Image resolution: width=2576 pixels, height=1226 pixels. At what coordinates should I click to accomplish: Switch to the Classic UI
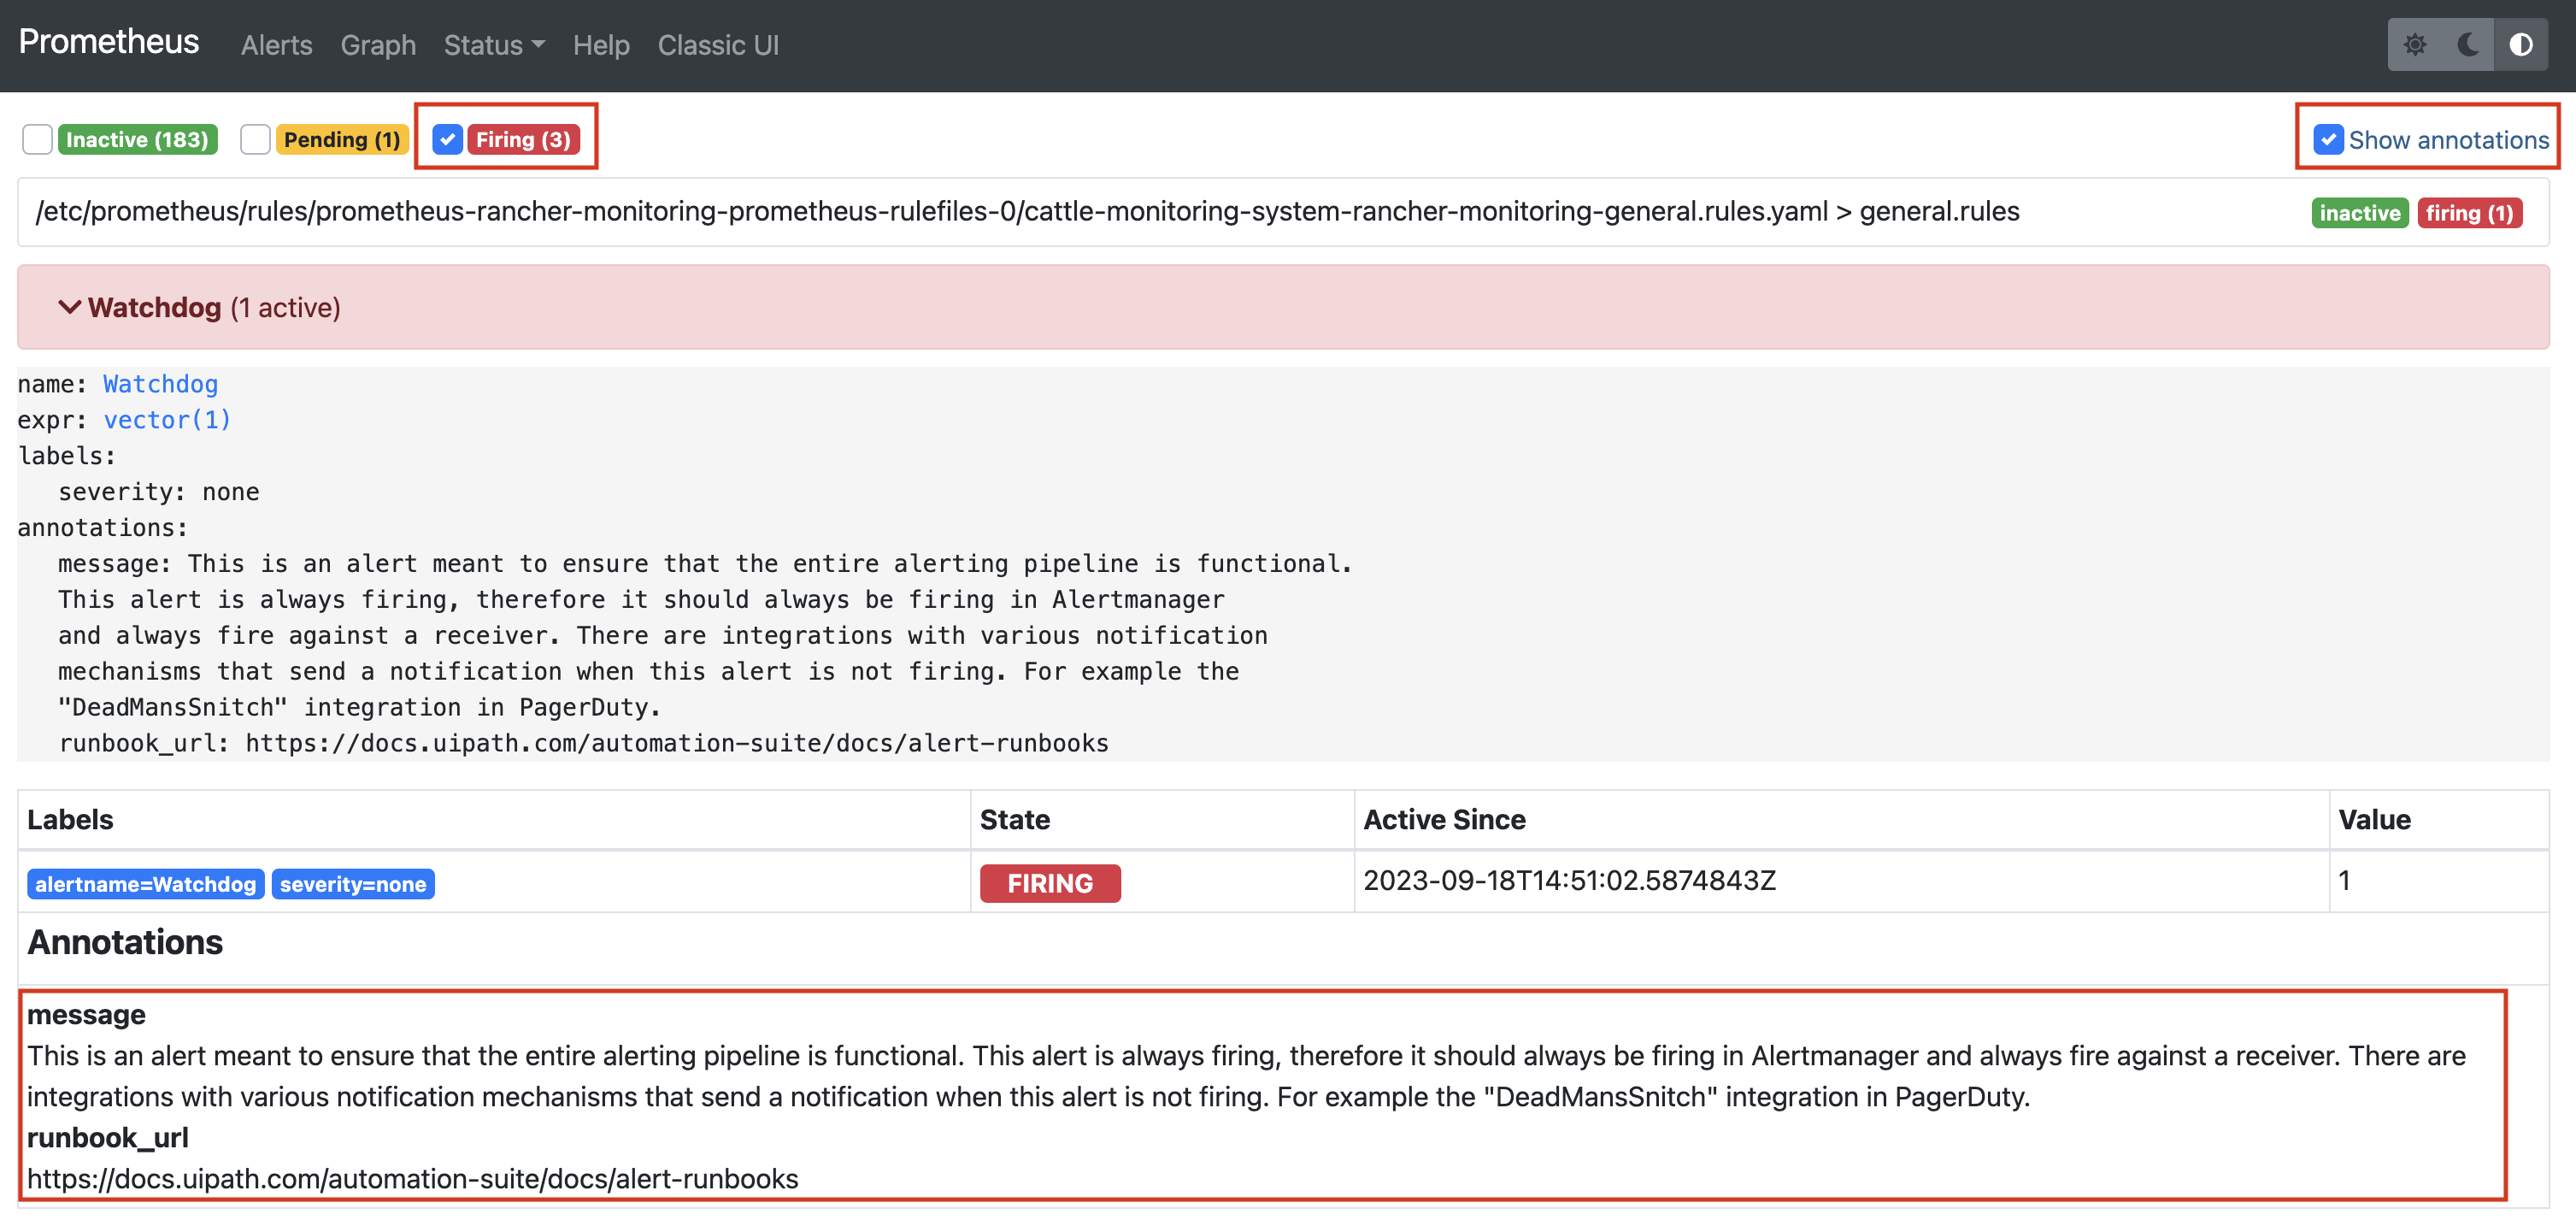[718, 45]
